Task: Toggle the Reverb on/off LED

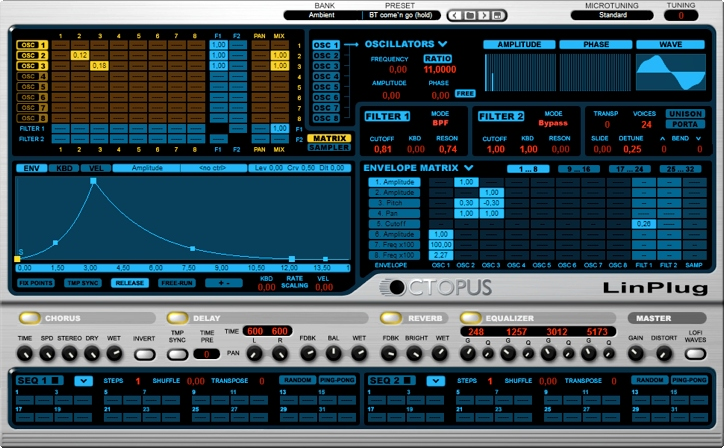Action: [391, 318]
